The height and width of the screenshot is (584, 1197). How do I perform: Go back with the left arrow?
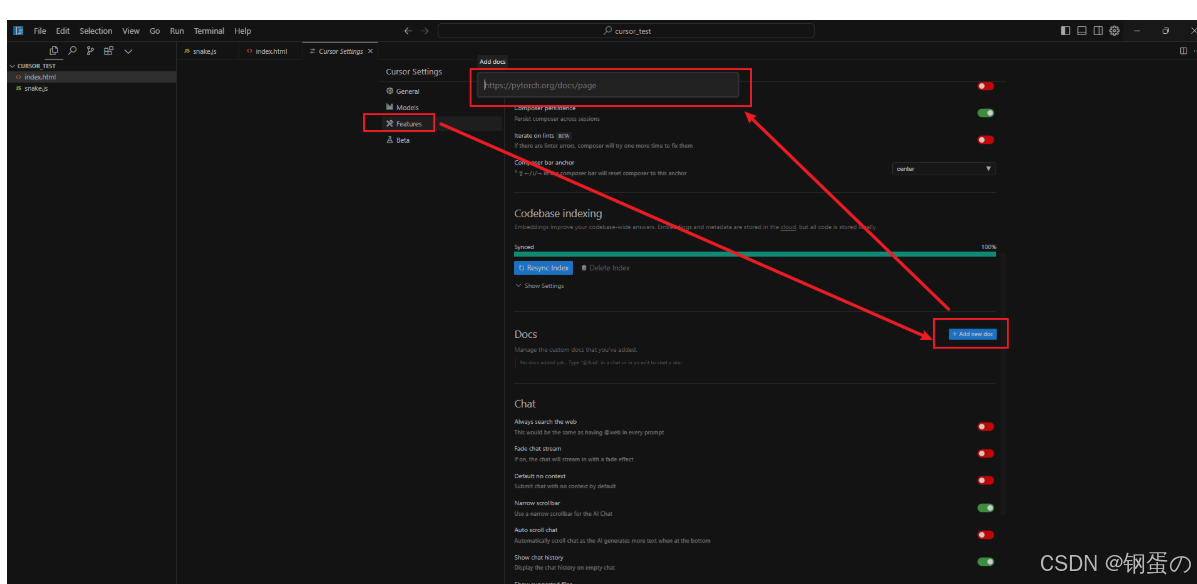pyautogui.click(x=408, y=31)
